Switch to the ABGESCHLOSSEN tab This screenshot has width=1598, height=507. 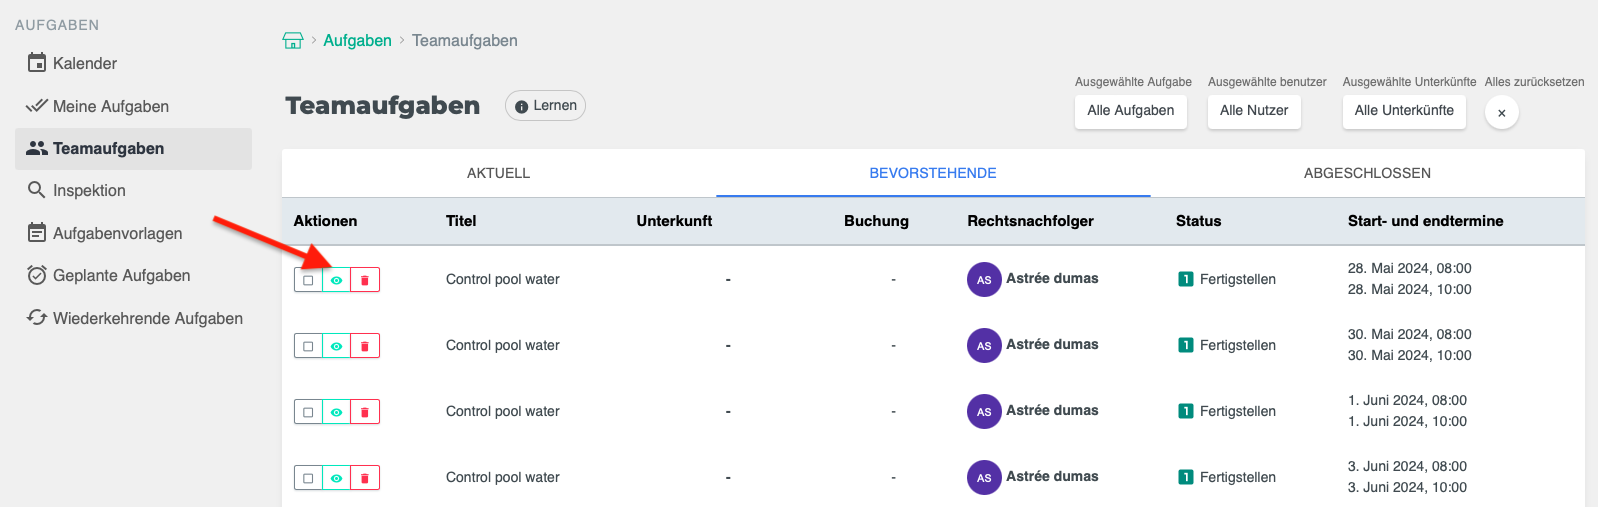pos(1366,173)
